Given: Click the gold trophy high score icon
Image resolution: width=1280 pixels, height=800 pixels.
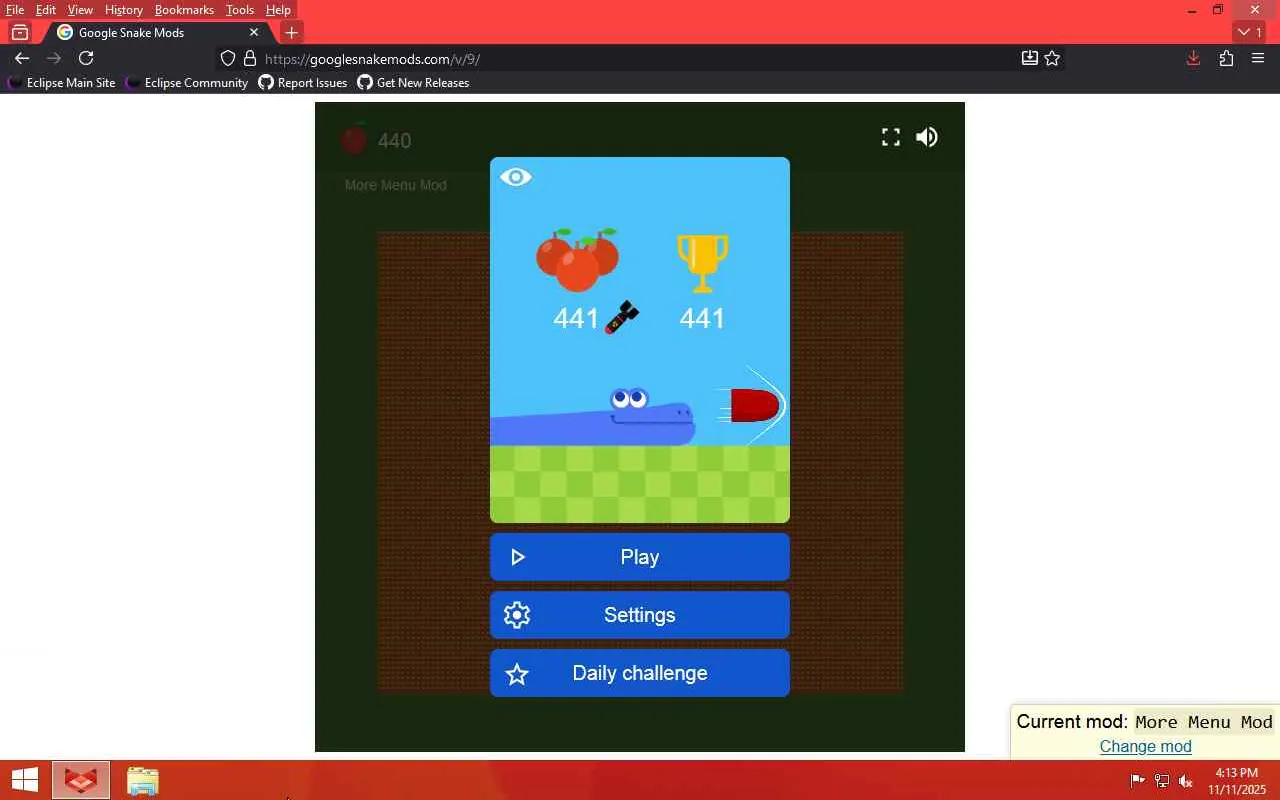Looking at the screenshot, I should pos(702,263).
